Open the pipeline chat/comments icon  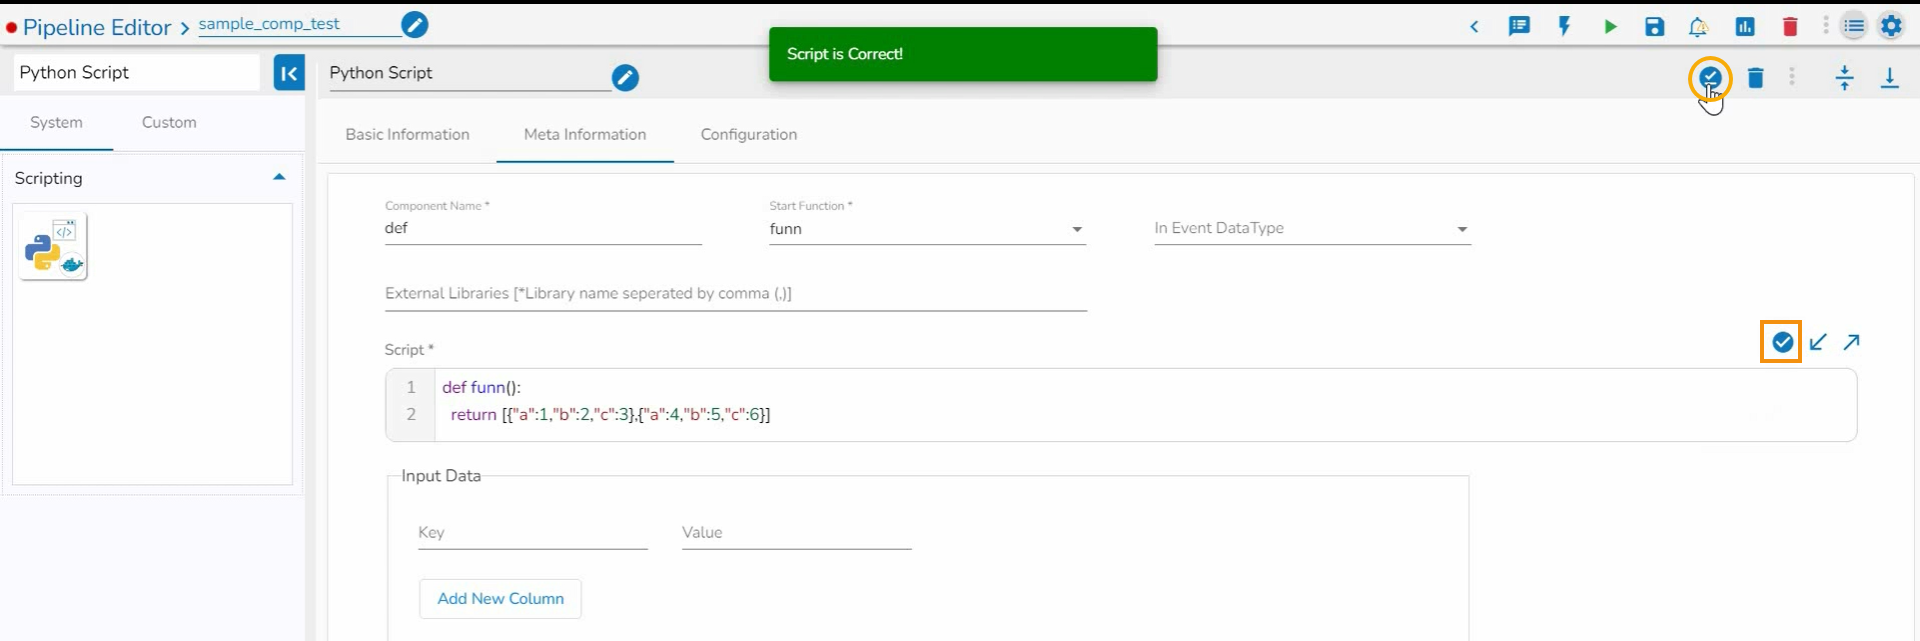[1519, 27]
